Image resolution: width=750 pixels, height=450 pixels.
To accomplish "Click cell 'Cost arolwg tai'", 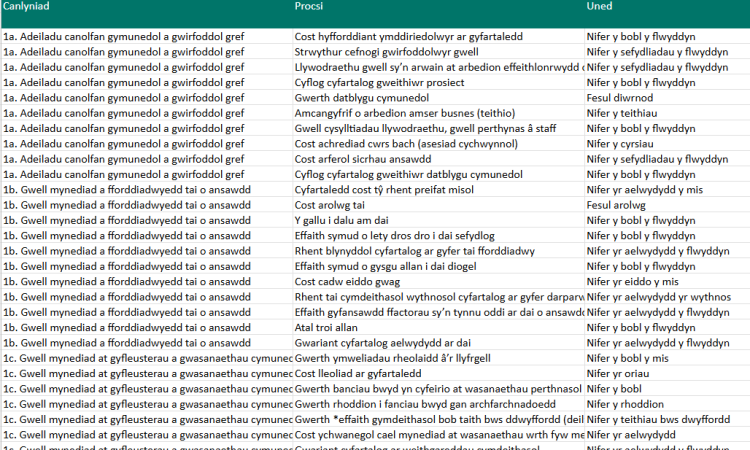I will click(439, 205).
